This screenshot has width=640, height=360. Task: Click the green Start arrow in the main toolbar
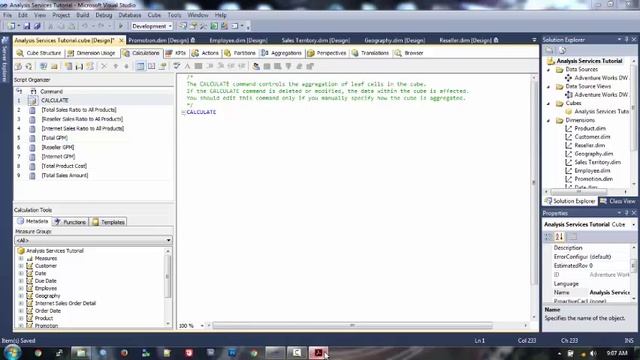(121, 26)
